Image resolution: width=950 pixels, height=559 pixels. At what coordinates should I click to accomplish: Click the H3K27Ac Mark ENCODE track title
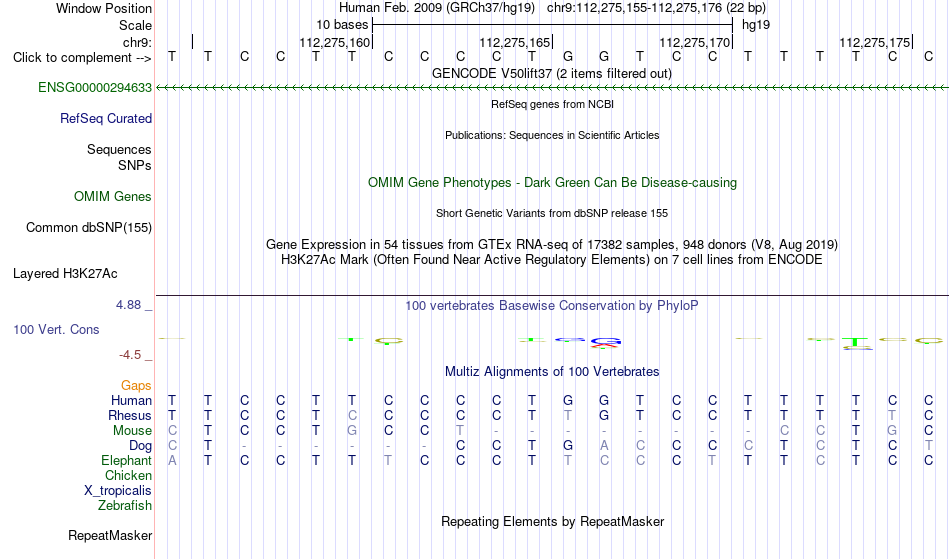552,260
